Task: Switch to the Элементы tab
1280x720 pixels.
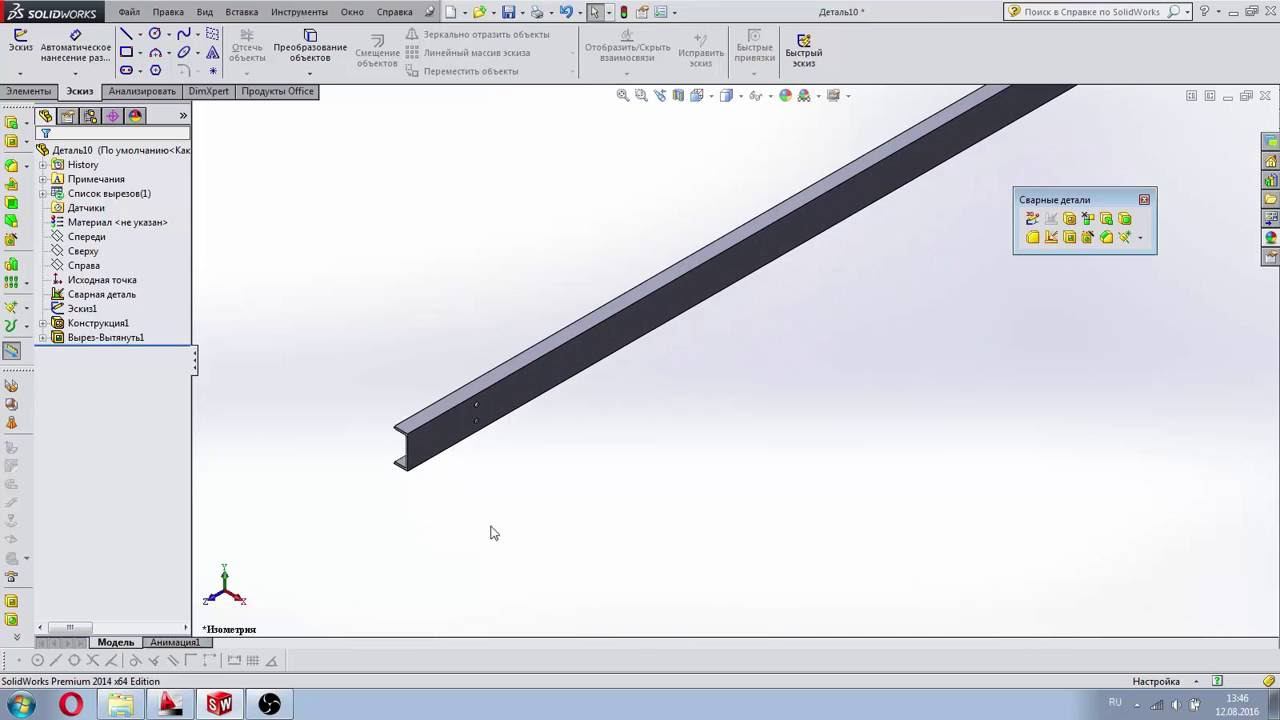Action: coord(28,91)
